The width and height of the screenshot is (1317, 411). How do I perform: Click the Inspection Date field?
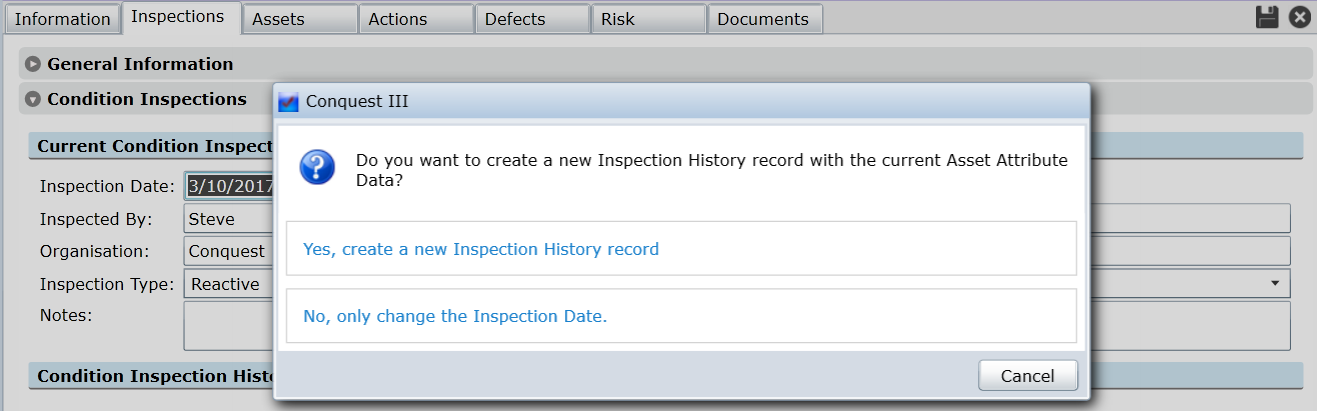pos(229,186)
